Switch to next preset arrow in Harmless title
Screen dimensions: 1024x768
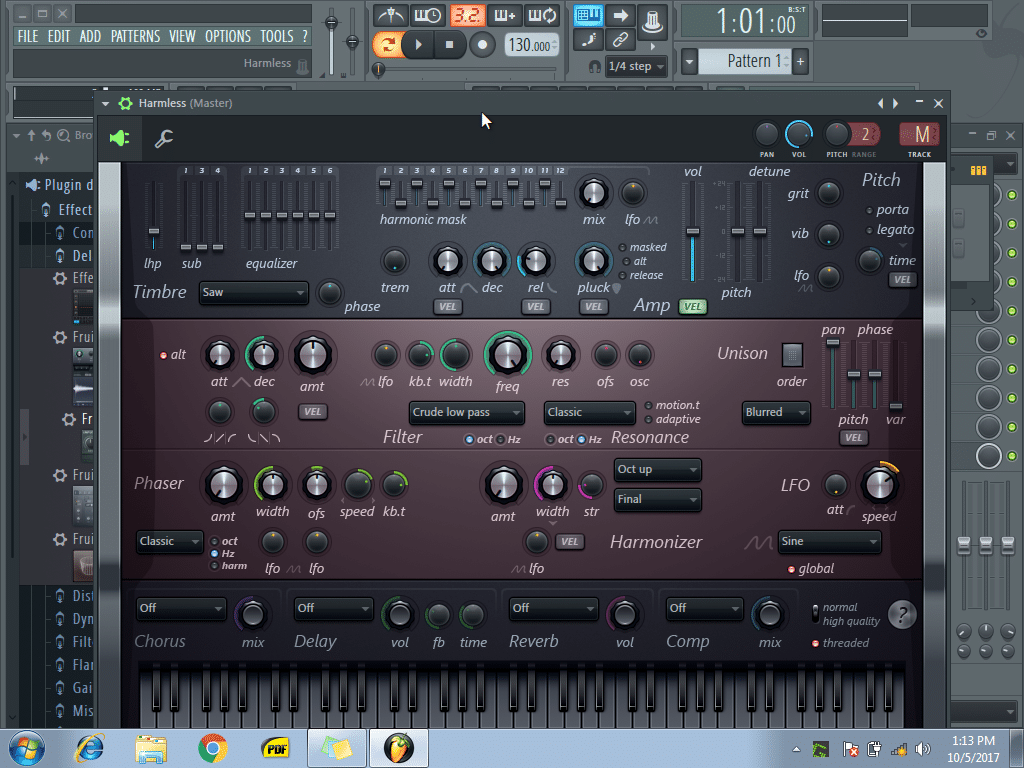[895, 103]
